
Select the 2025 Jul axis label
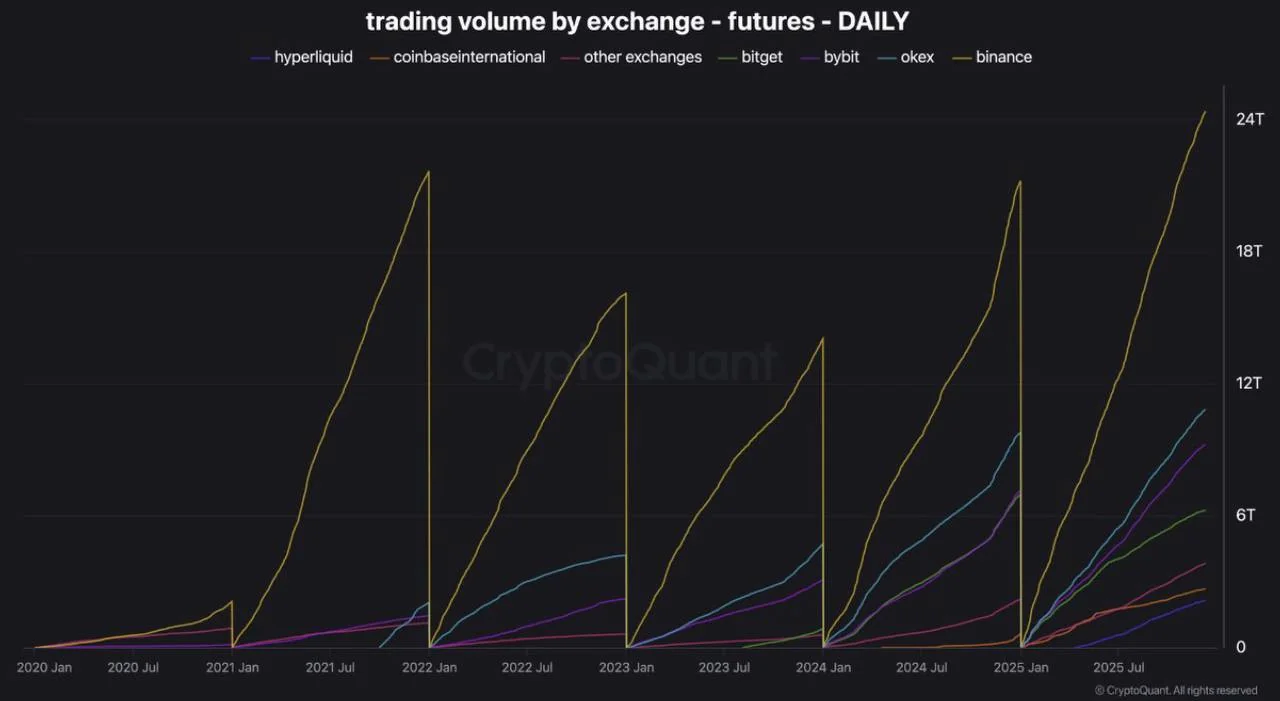[1119, 667]
